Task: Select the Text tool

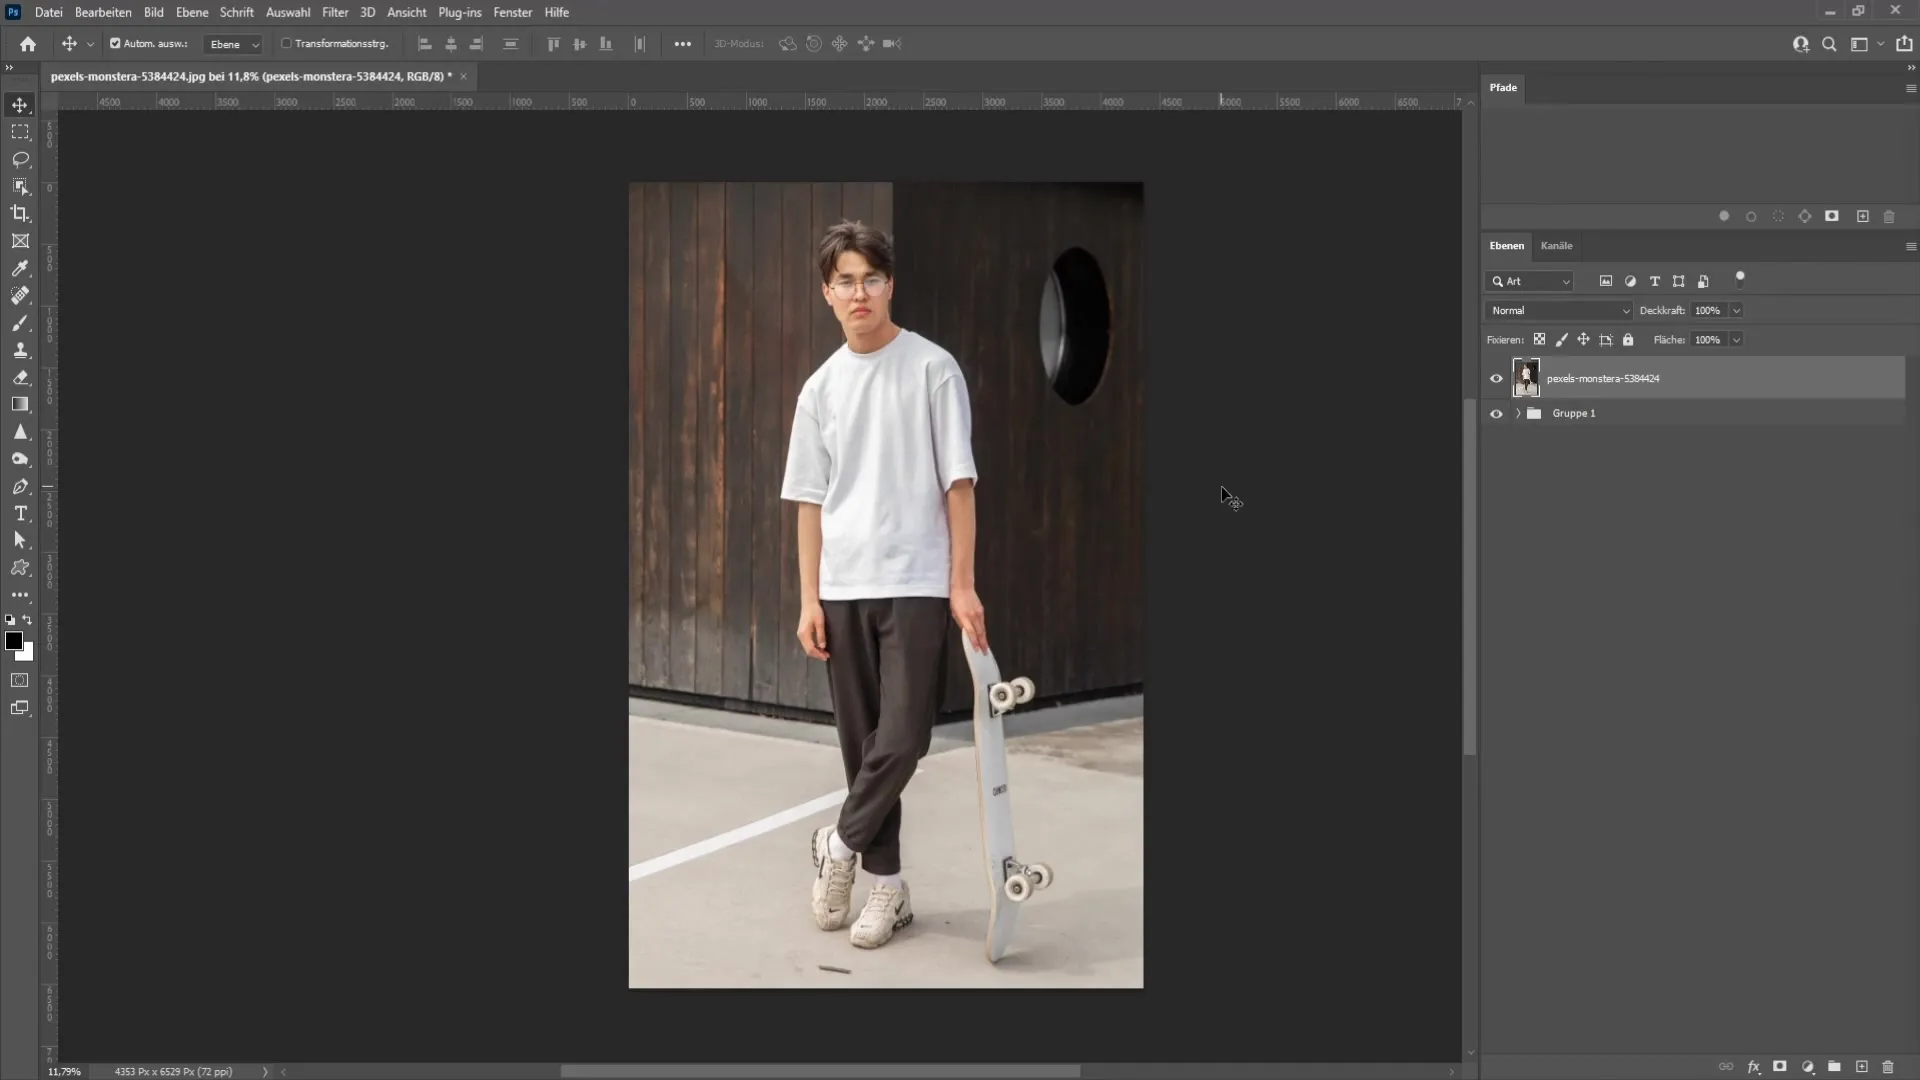Action: (20, 513)
